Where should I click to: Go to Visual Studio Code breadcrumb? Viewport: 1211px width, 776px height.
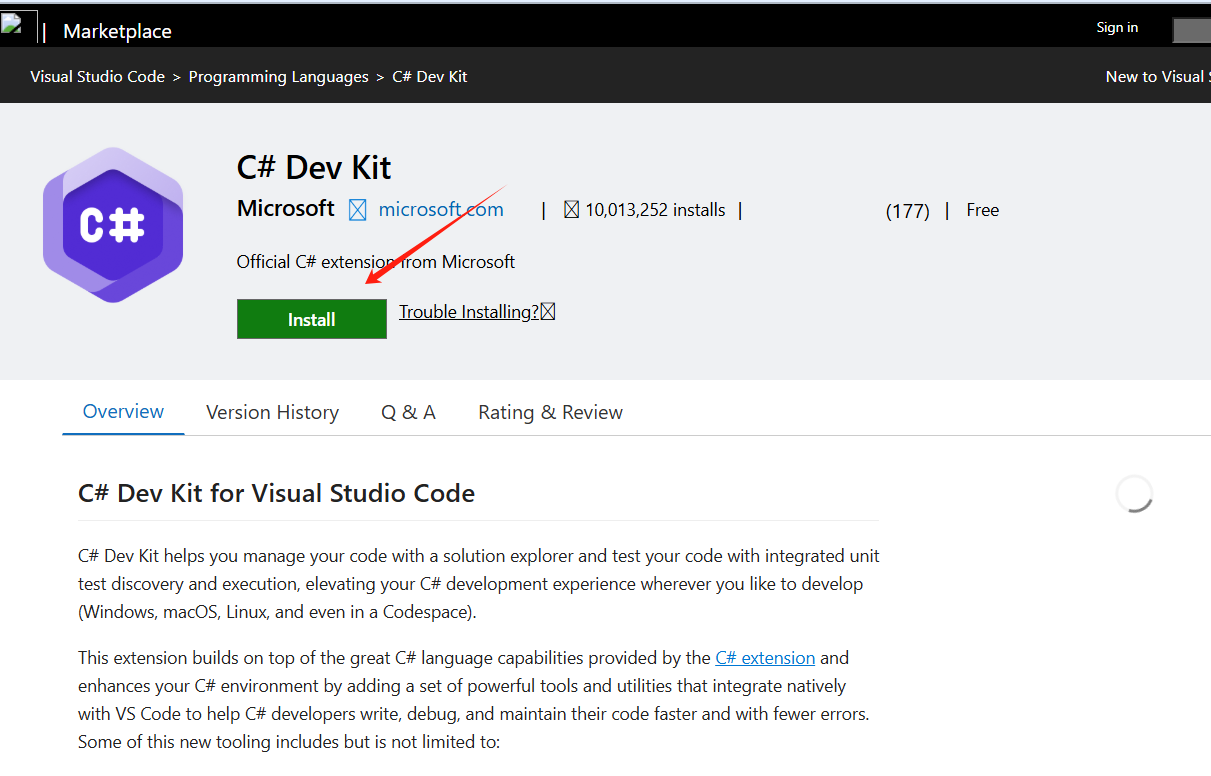tap(97, 77)
